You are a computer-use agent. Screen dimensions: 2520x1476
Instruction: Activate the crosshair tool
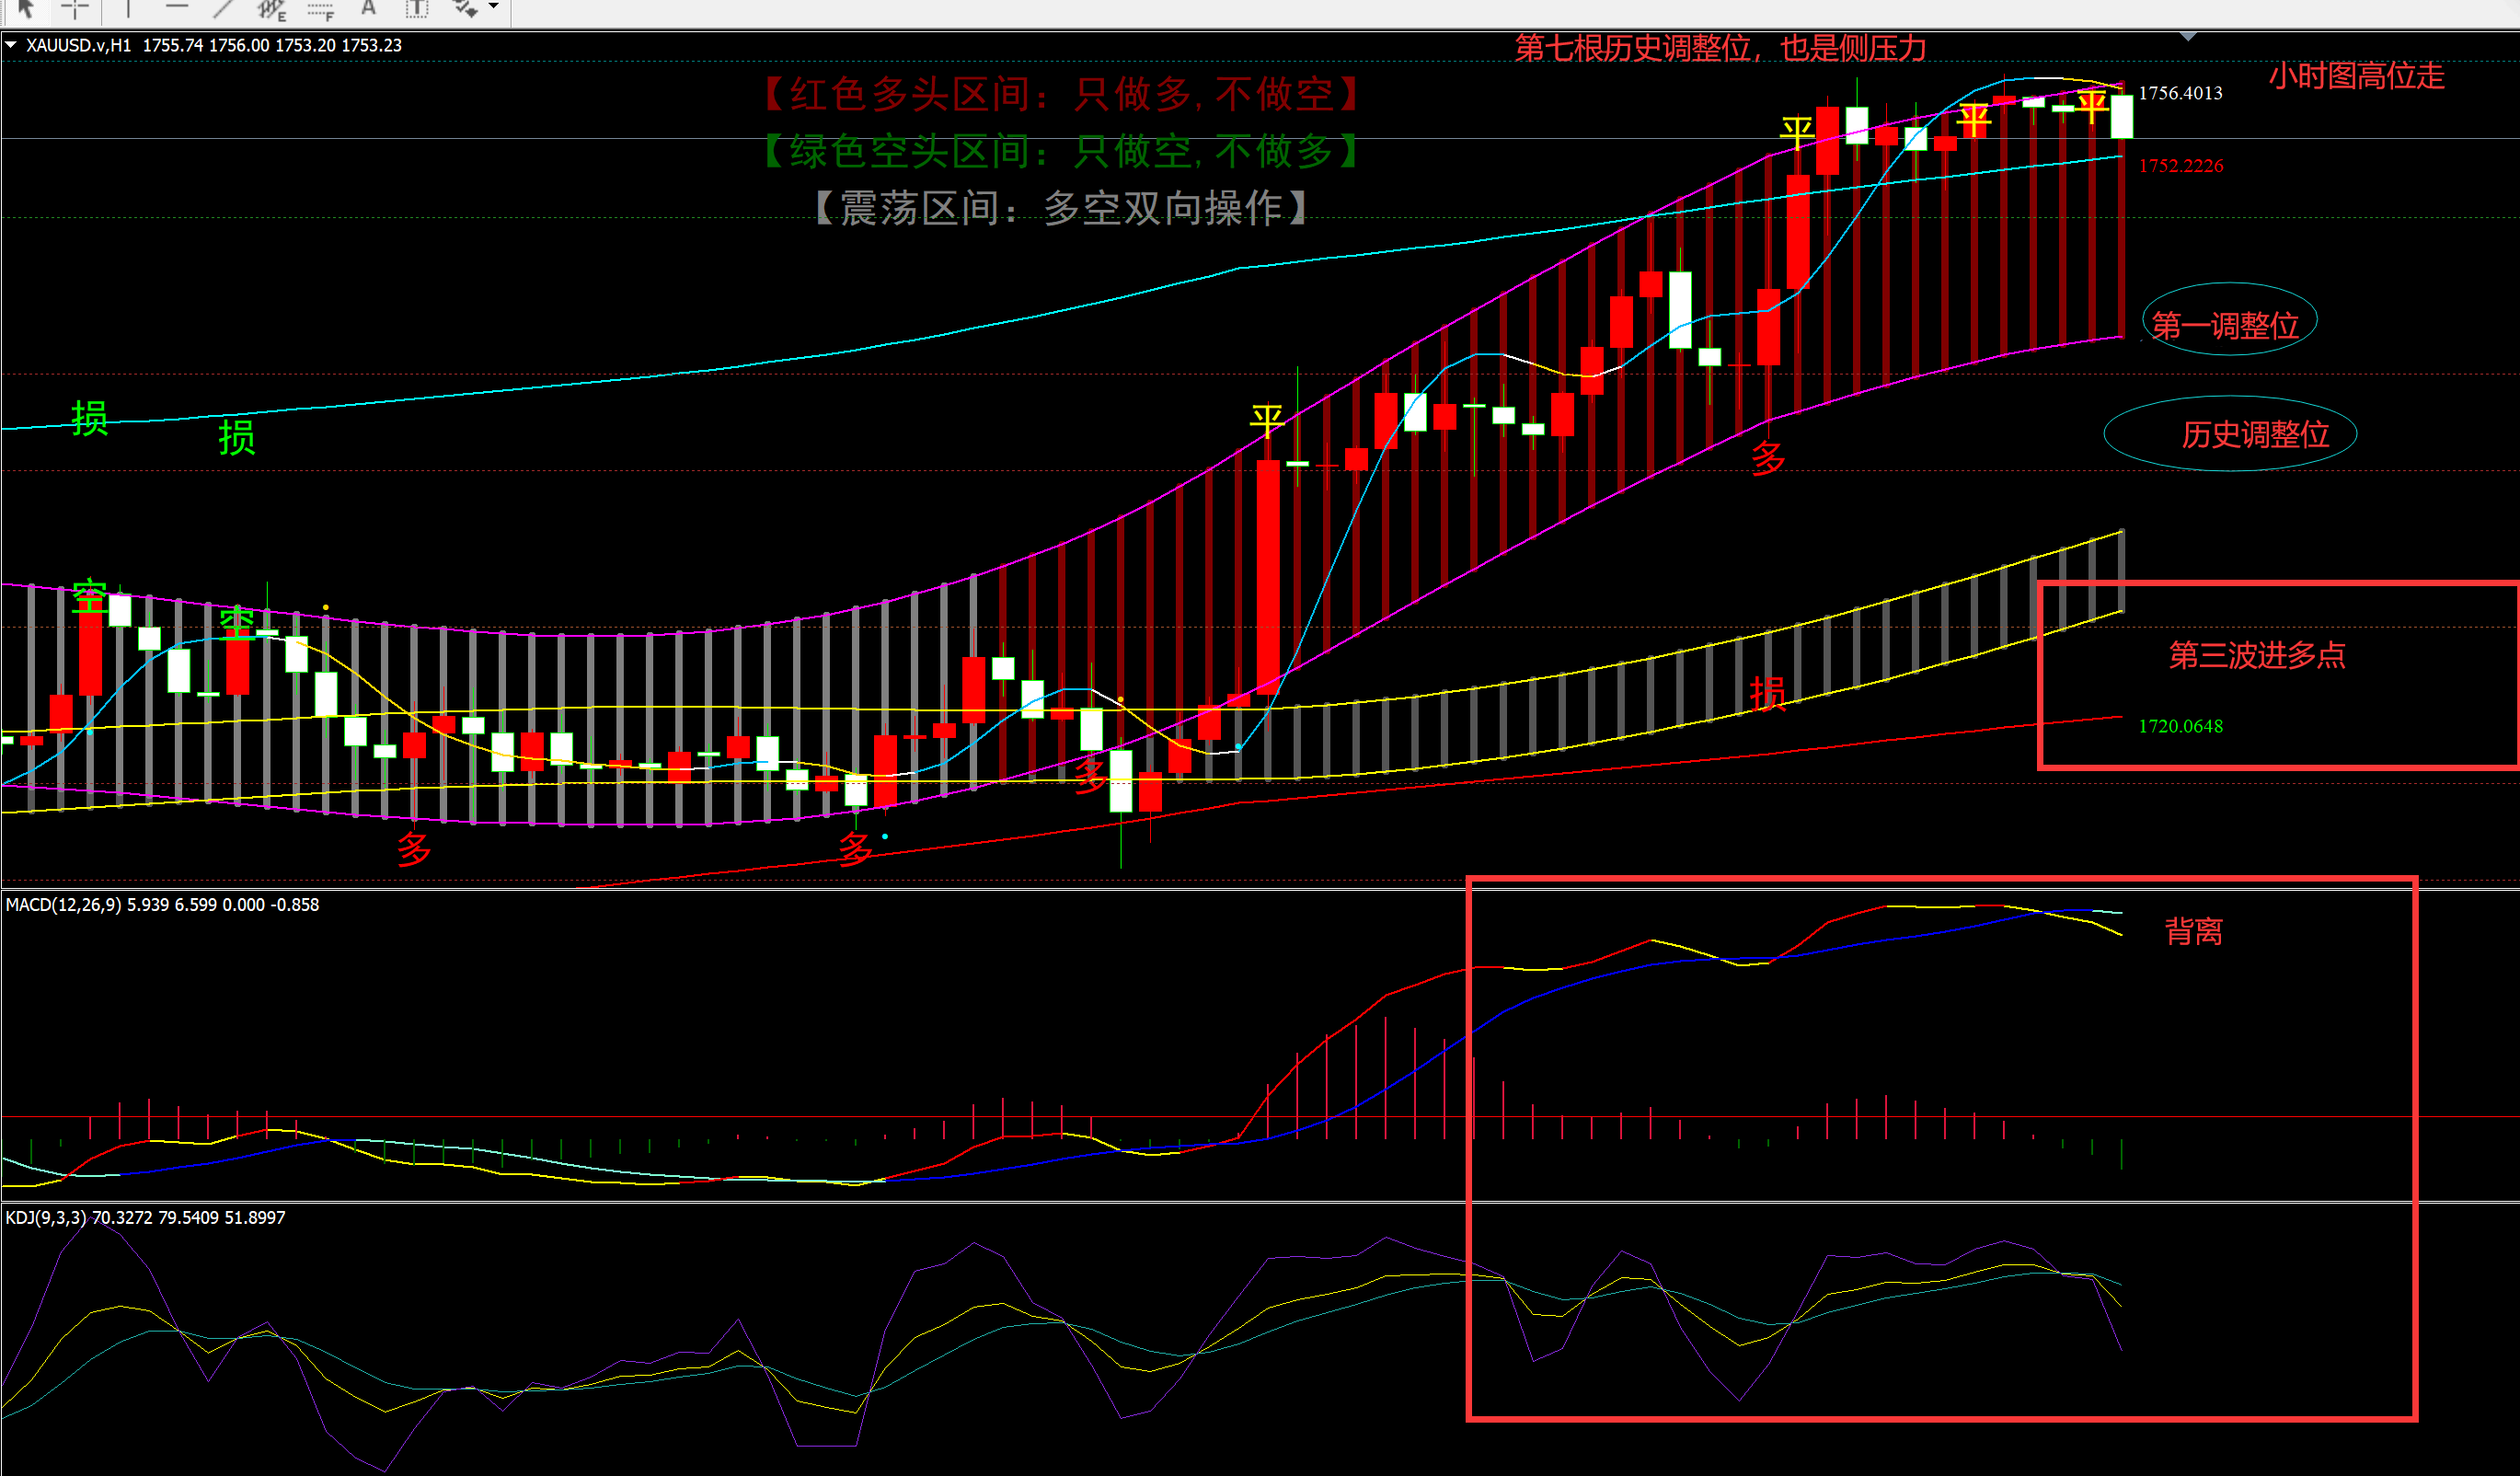click(x=75, y=8)
